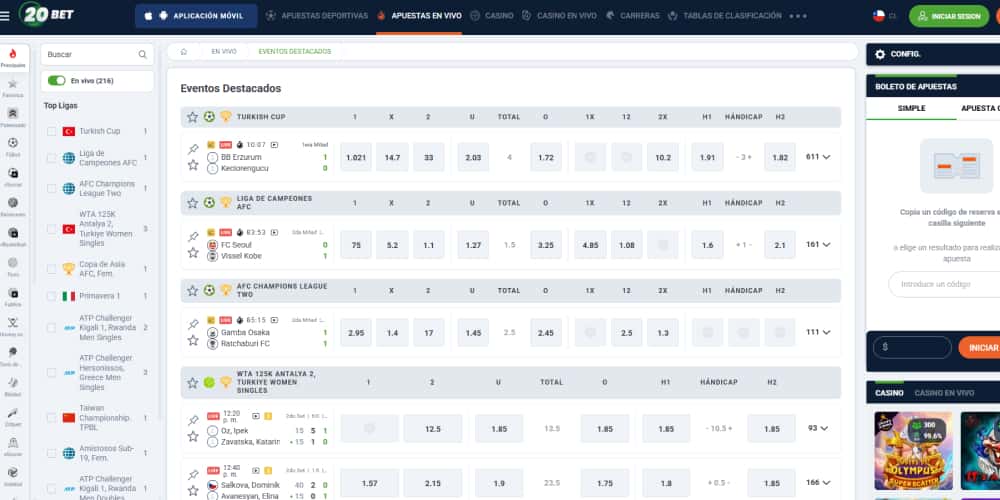Click the Aplicación Móvil button
Viewport: 1000px width, 500px height.
196,16
